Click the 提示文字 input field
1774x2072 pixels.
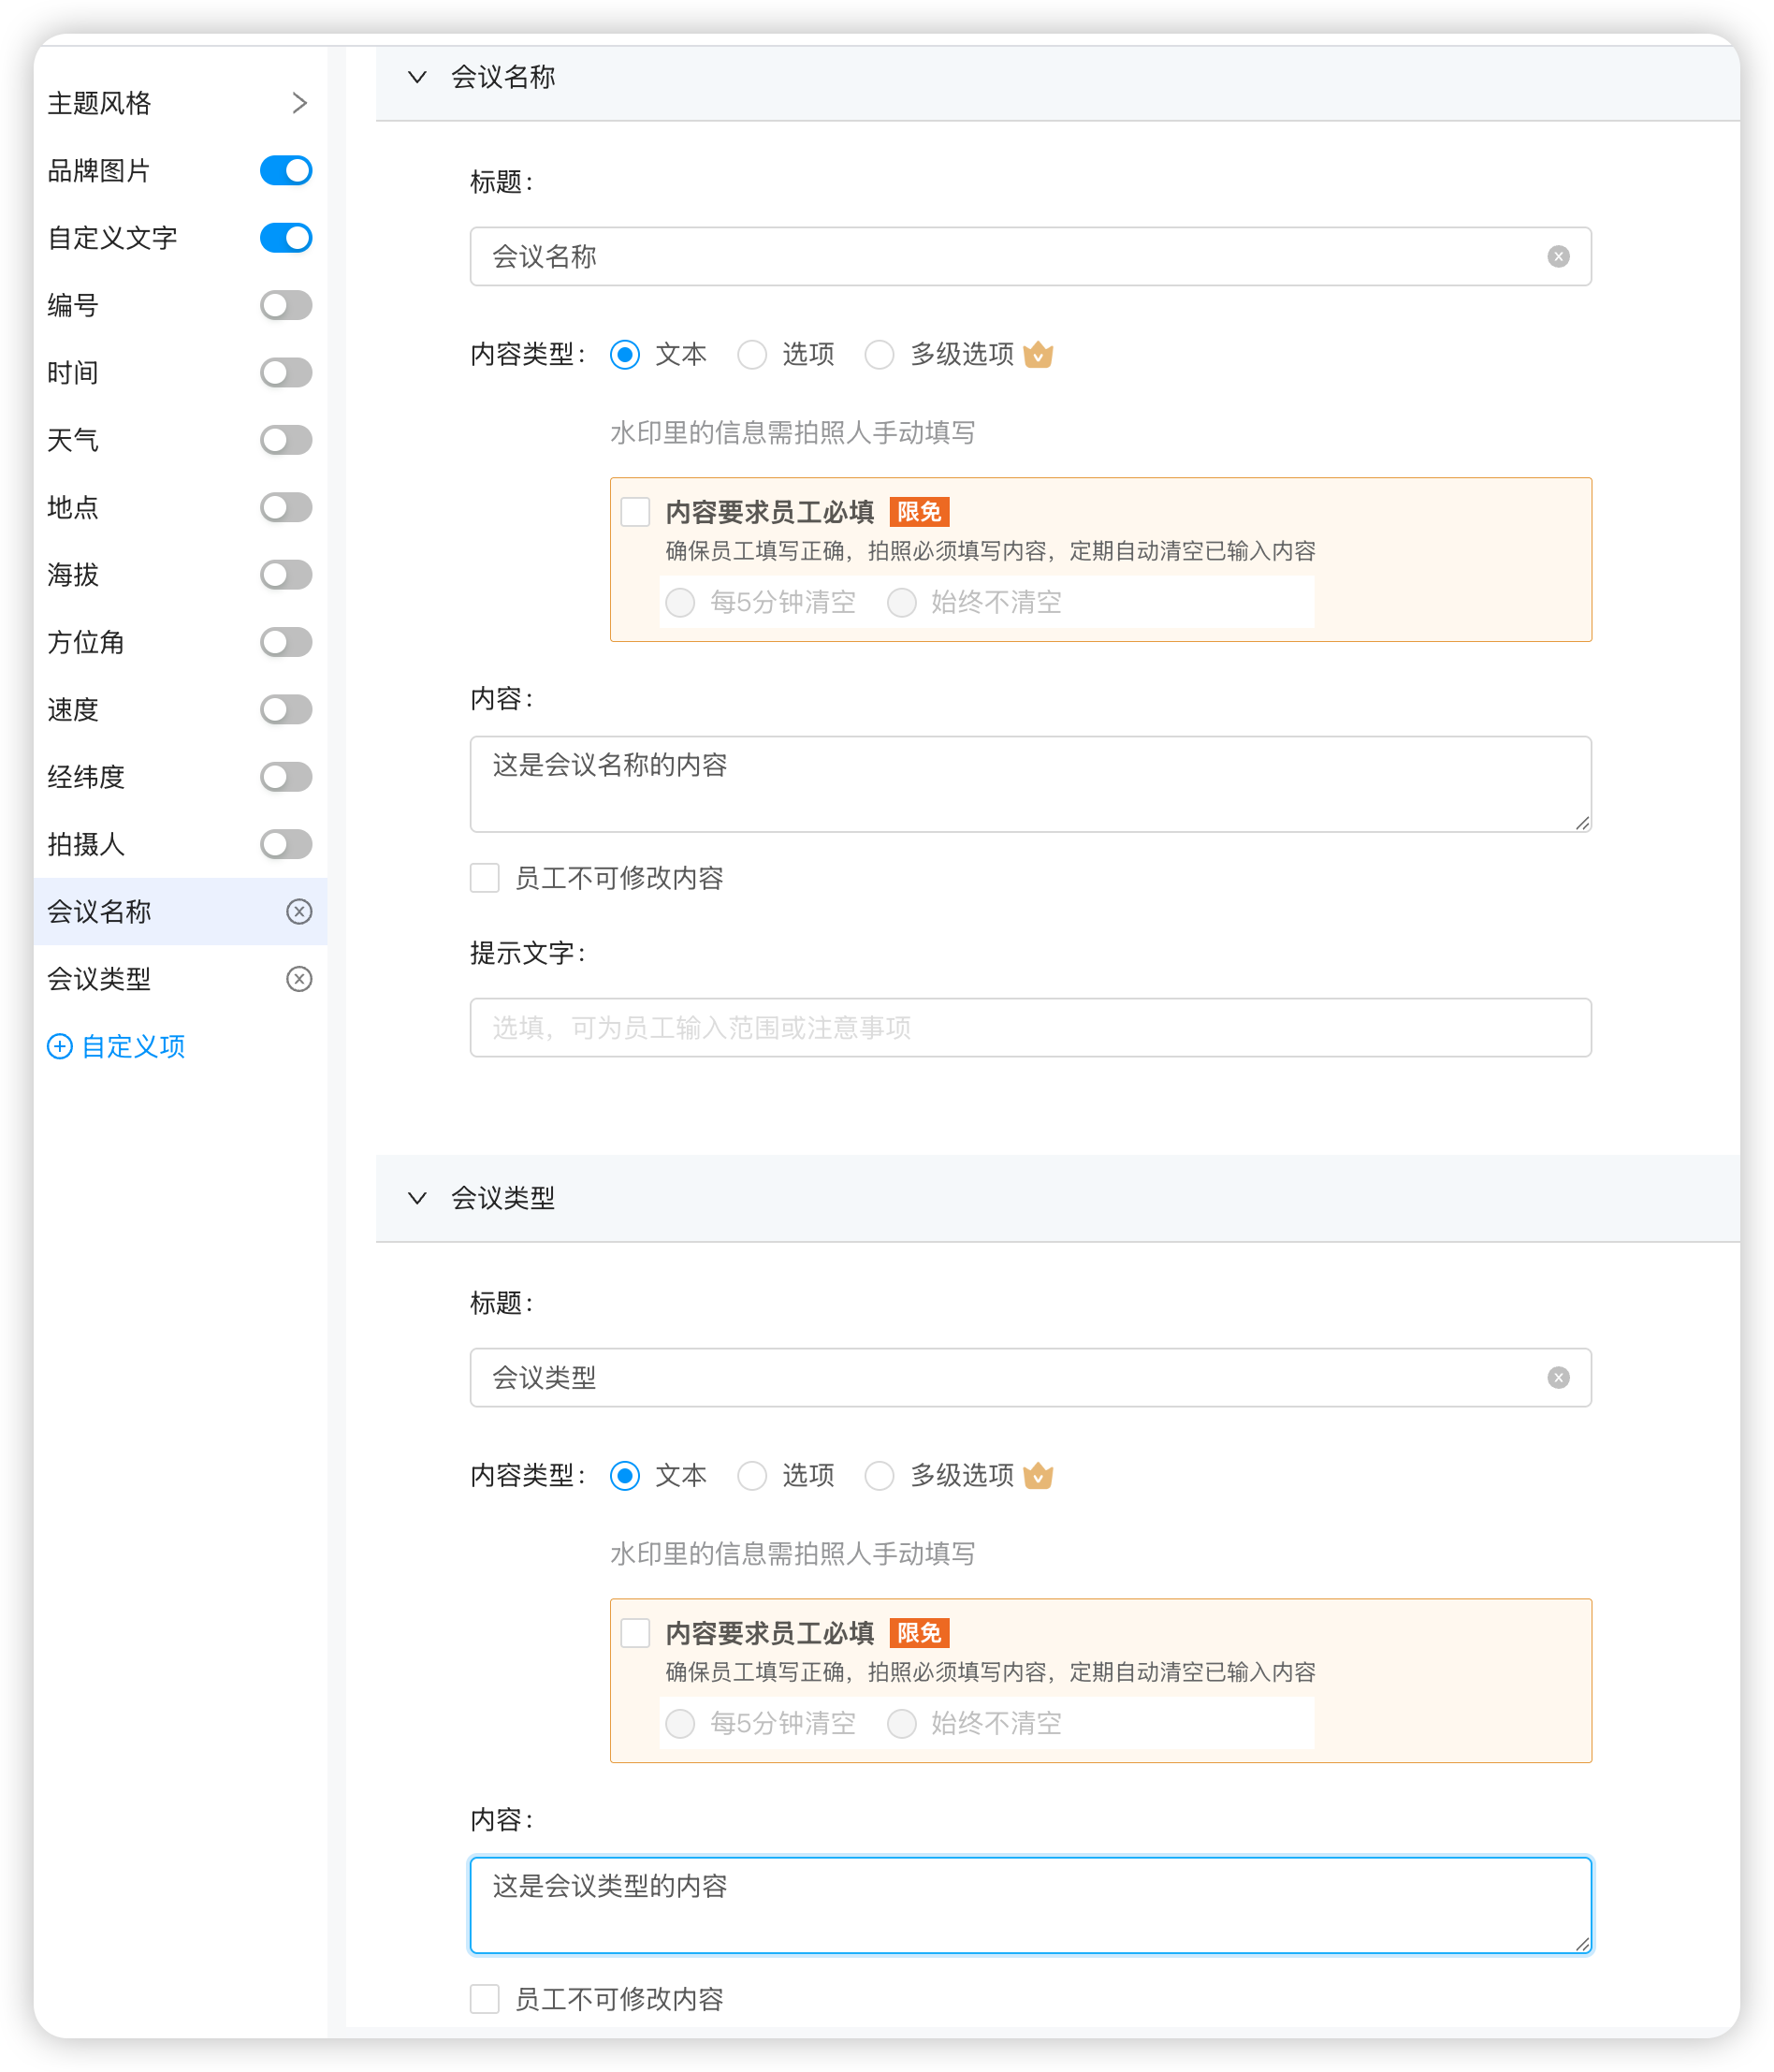1030,1027
